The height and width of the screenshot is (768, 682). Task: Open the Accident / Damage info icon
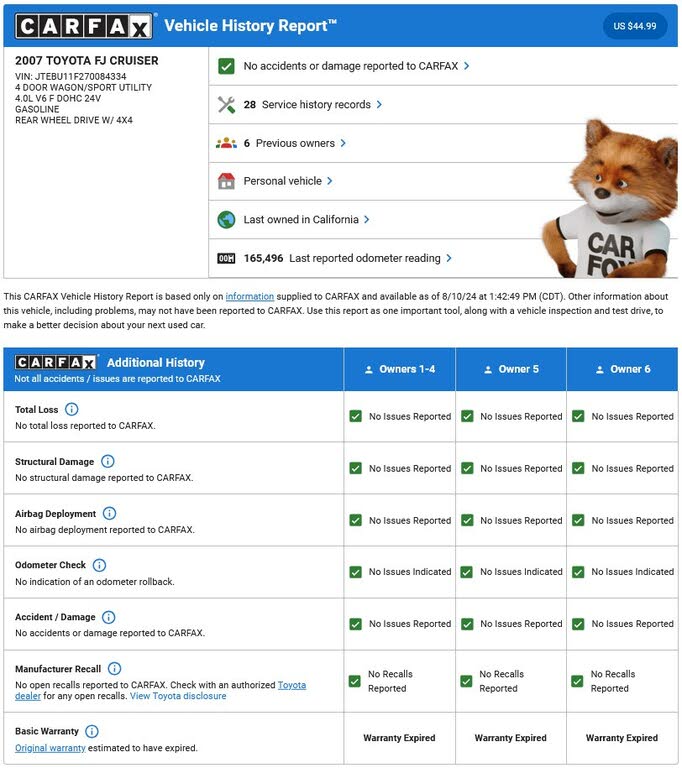point(108,617)
